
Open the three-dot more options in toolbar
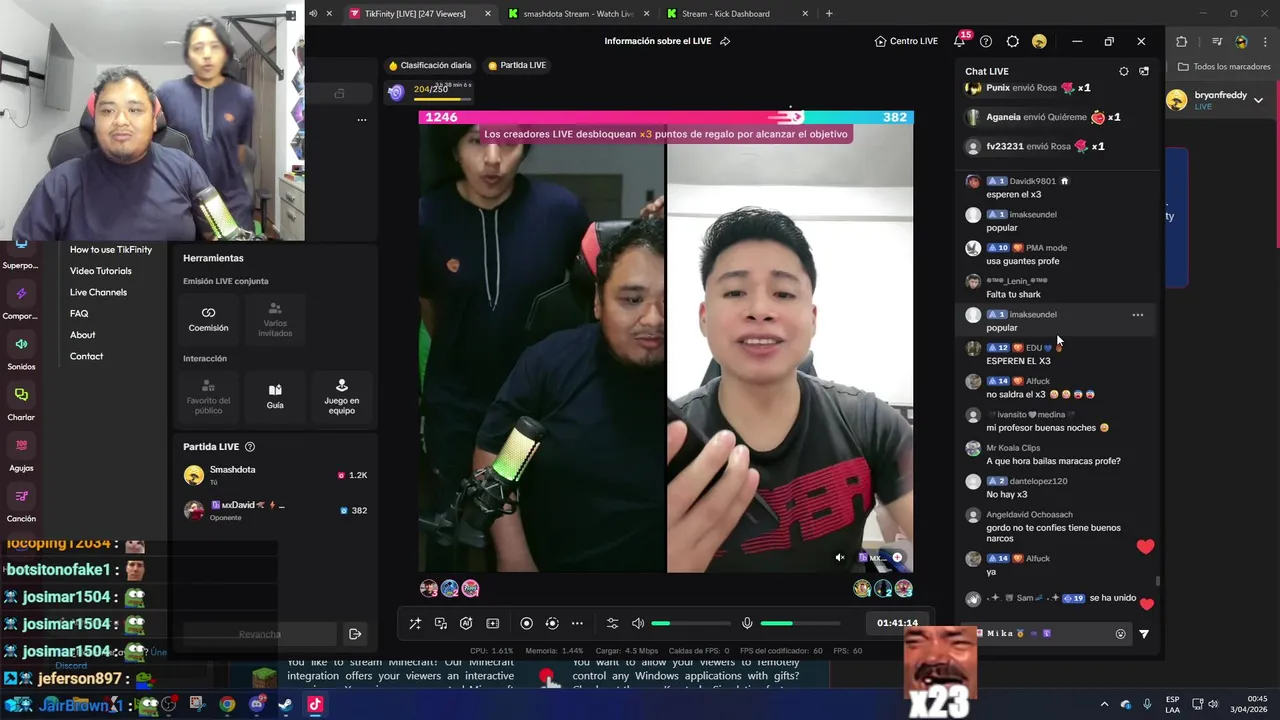click(x=577, y=623)
